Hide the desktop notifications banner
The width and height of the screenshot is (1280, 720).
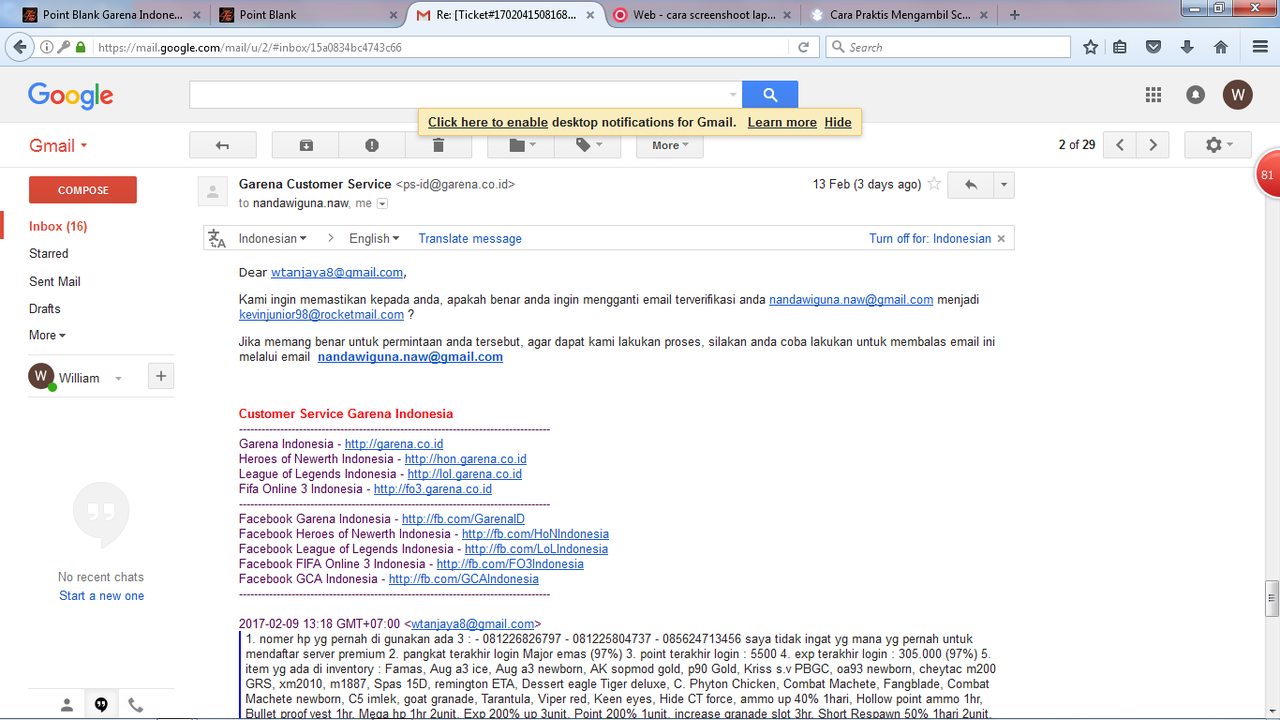click(838, 122)
